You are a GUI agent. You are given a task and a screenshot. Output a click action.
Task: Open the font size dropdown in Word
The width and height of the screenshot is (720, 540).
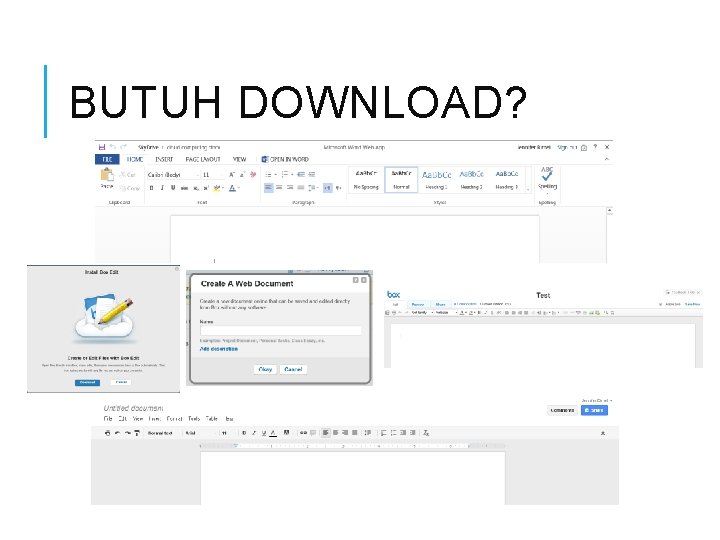(213, 175)
